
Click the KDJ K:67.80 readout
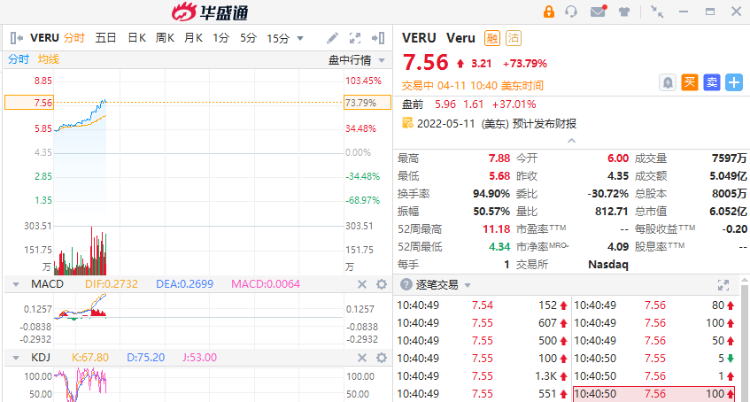tap(90, 357)
